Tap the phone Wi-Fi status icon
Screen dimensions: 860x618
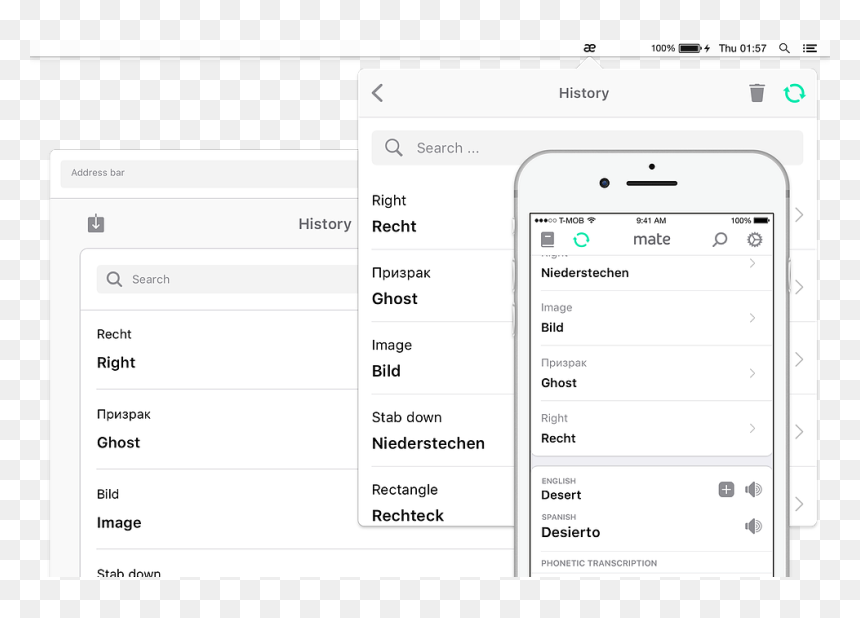coord(591,220)
